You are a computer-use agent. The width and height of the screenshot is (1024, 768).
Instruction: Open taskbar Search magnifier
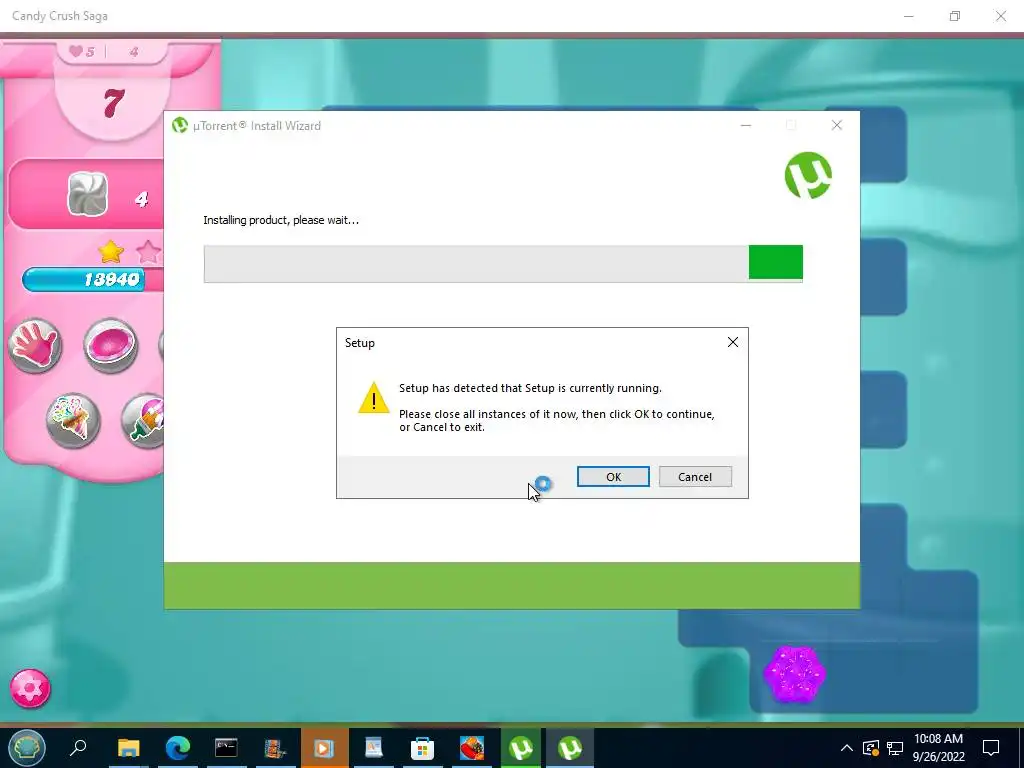pyautogui.click(x=78, y=748)
